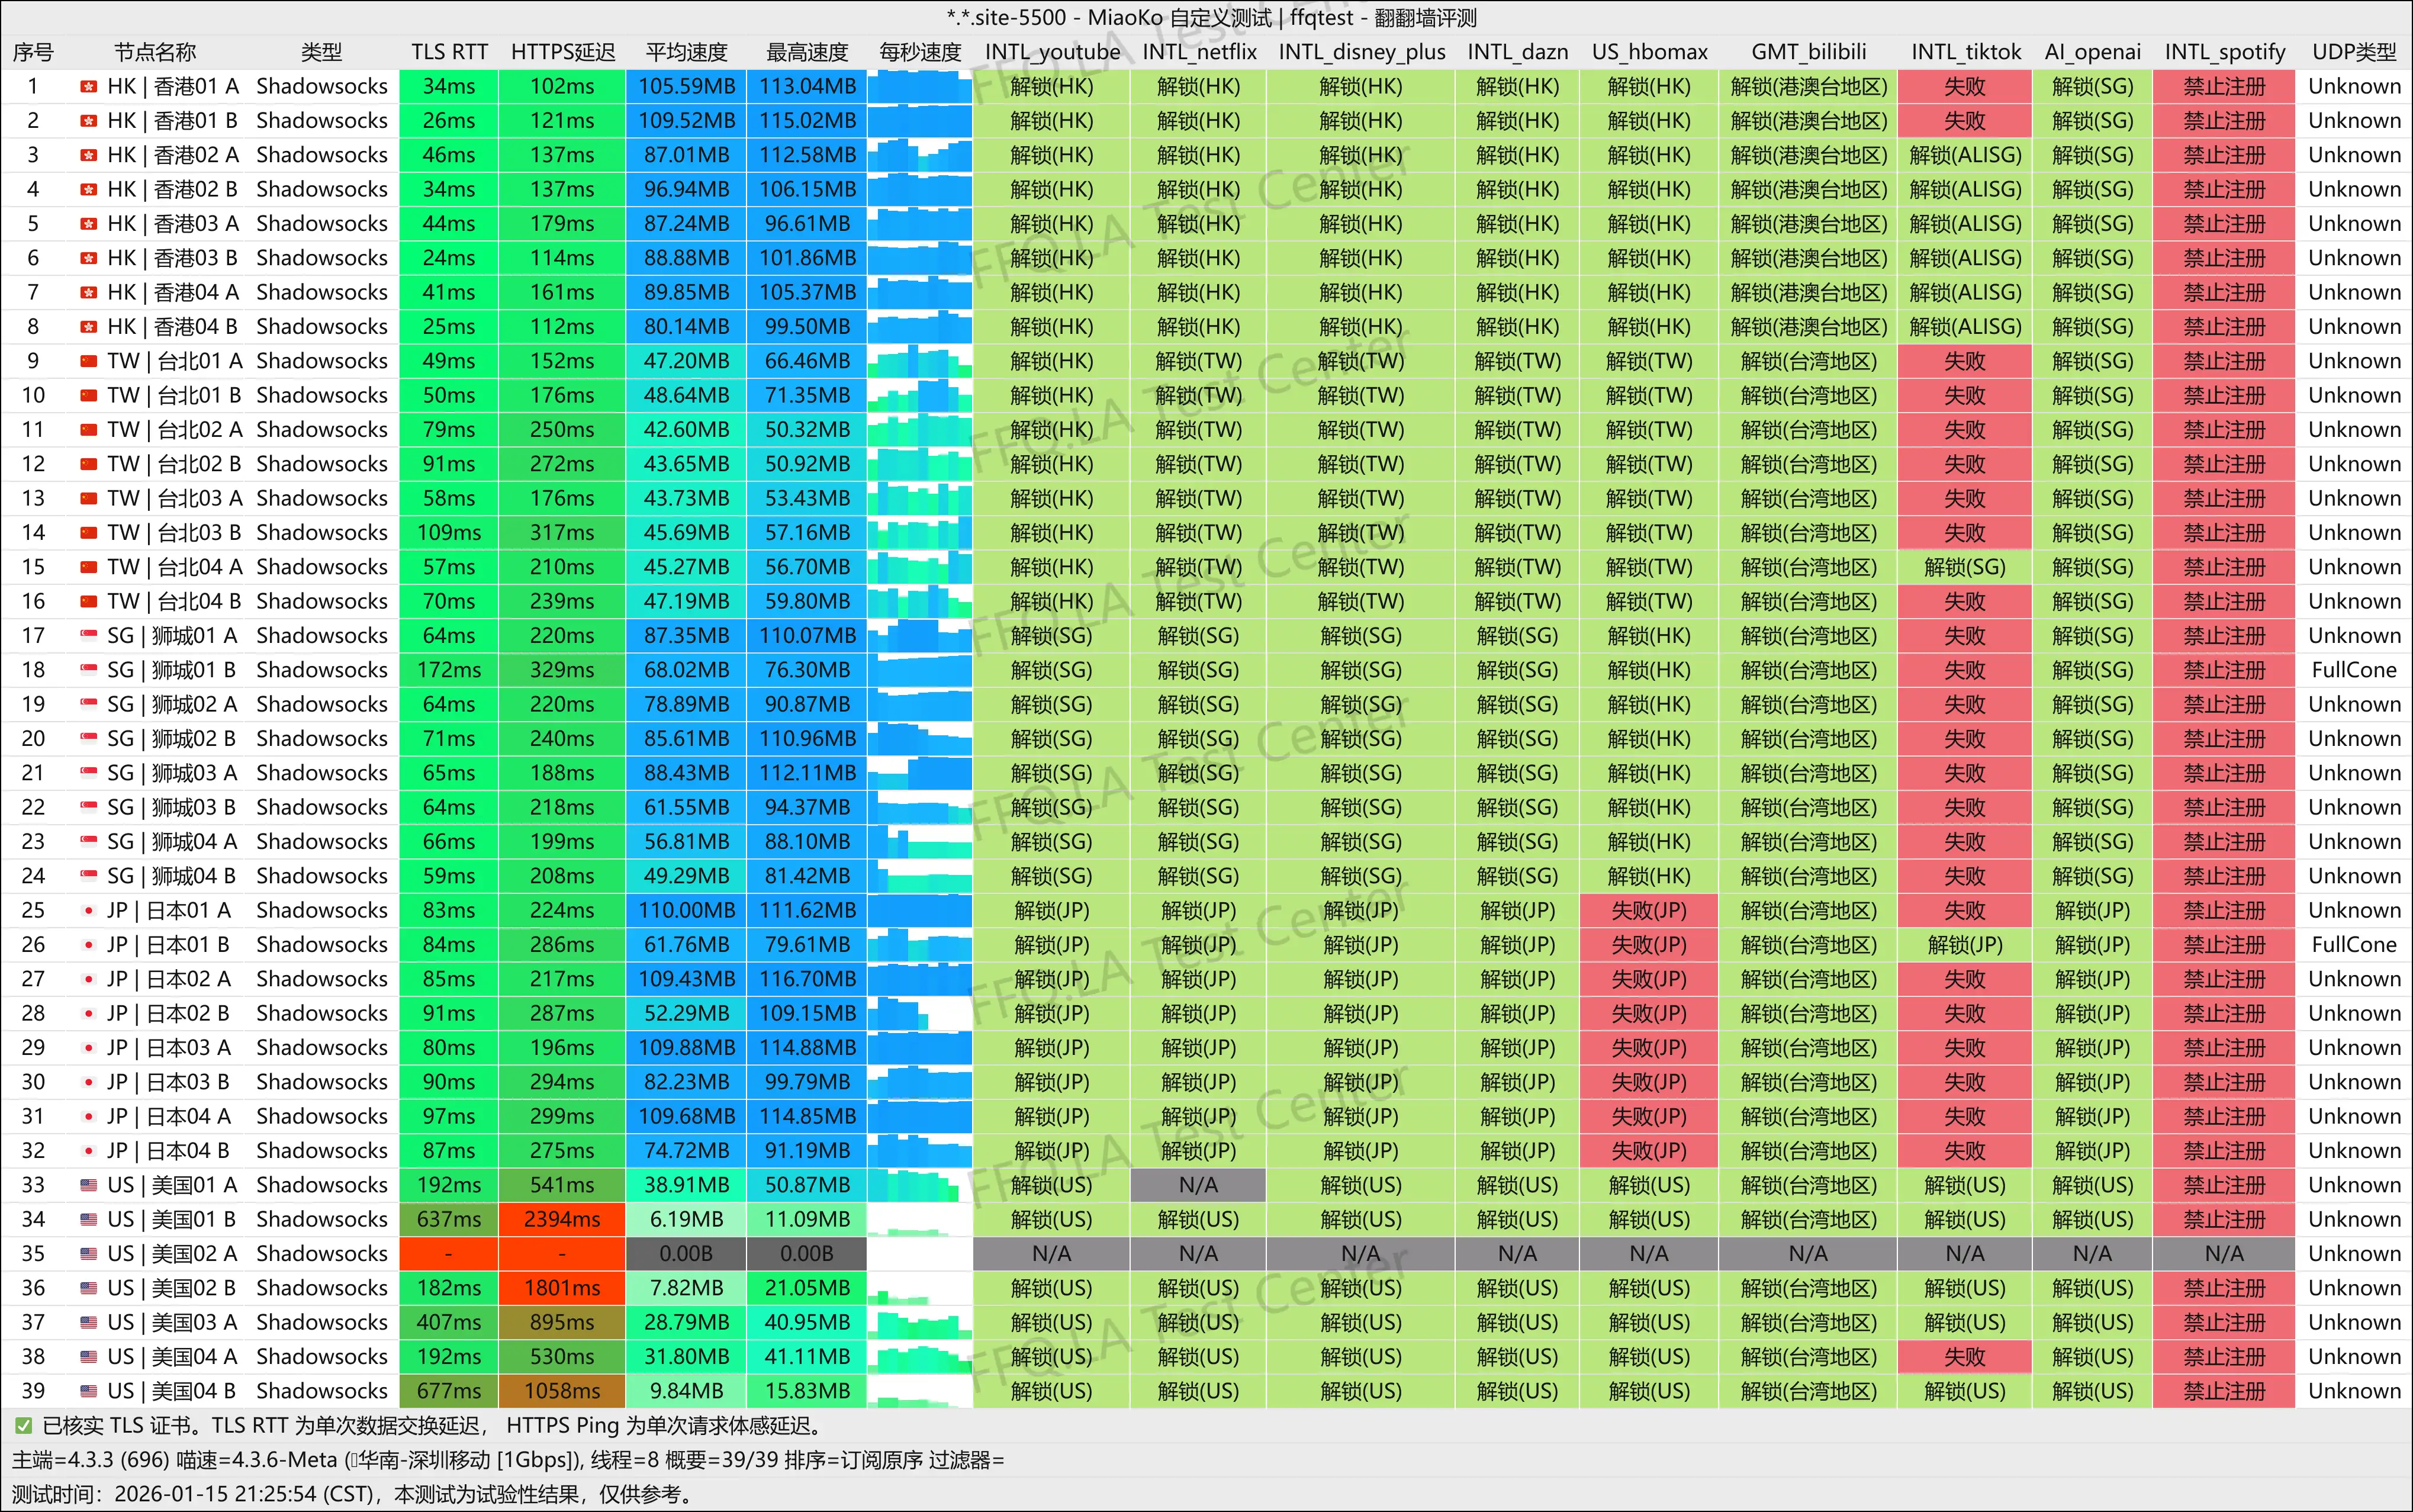Click the US flag beside 美国01 A
Screen dimensions: 2413x1512
pyautogui.click(x=88, y=1185)
